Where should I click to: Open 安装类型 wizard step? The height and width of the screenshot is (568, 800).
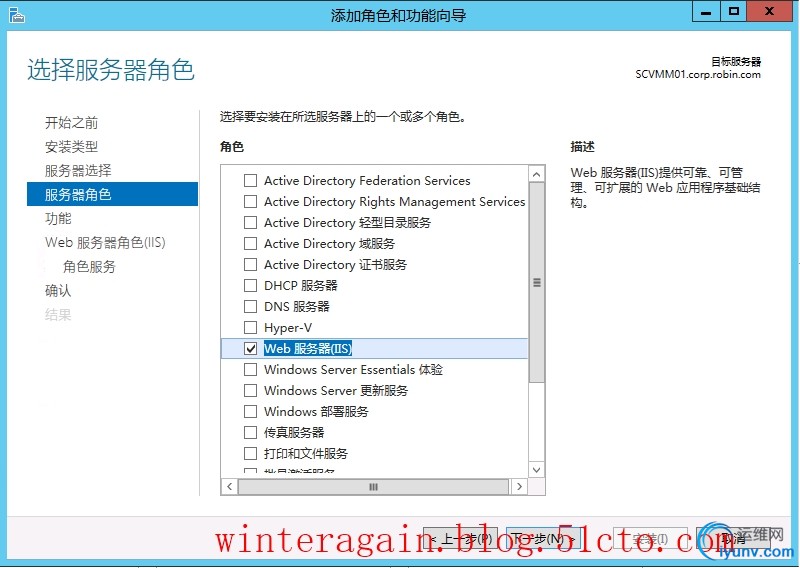tap(71, 146)
